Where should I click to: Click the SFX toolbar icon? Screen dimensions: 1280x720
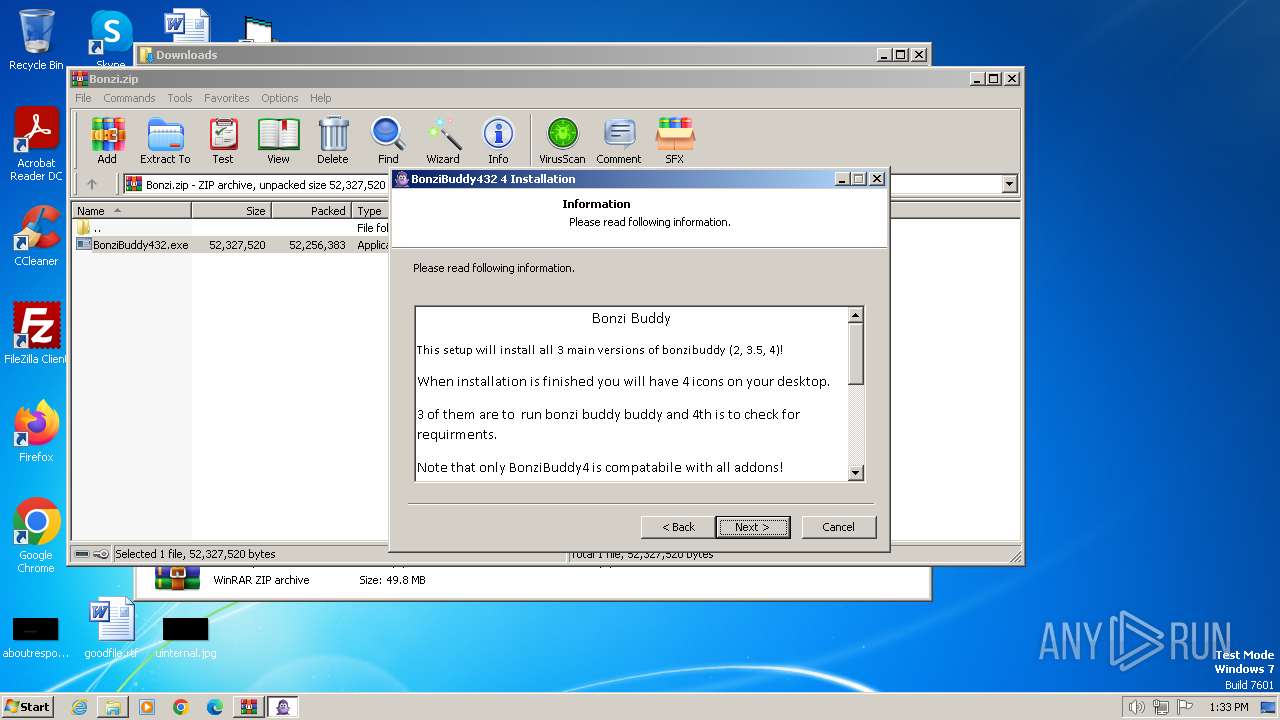675,140
